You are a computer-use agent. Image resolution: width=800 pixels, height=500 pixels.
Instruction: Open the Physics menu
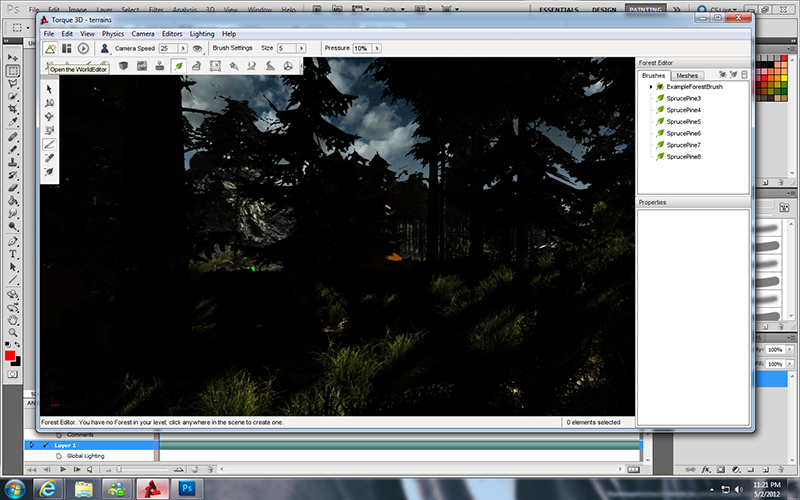coord(113,34)
